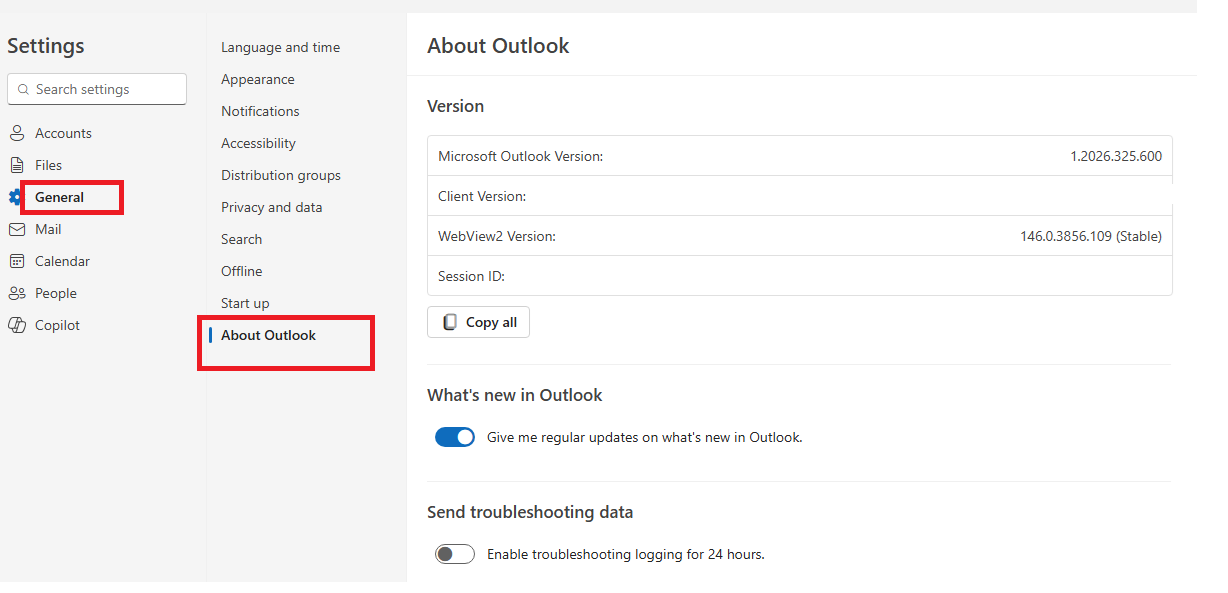The height and width of the screenshot is (593, 1228).
Task: Select Privacy and data option
Action: click(x=271, y=207)
